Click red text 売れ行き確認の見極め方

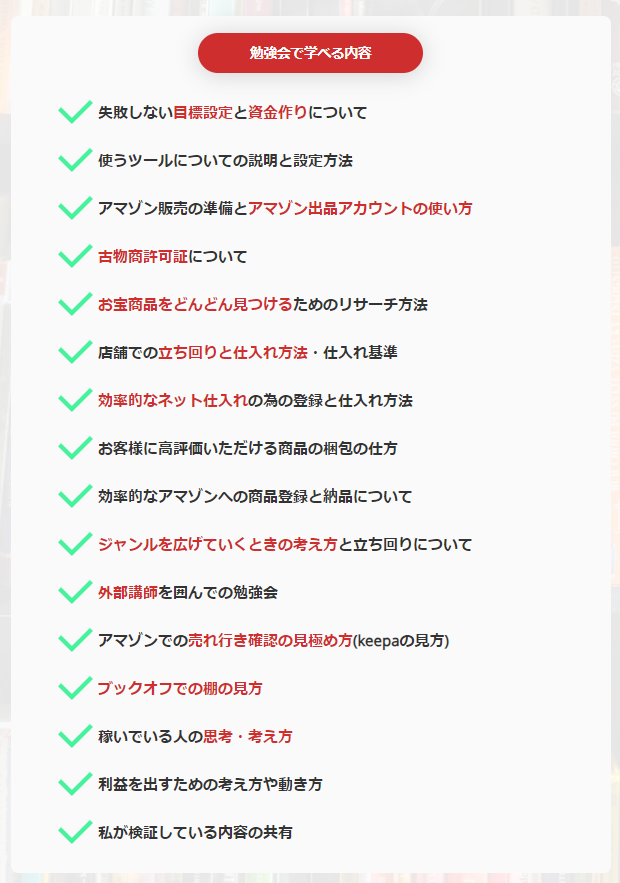pyautogui.click(x=270, y=640)
